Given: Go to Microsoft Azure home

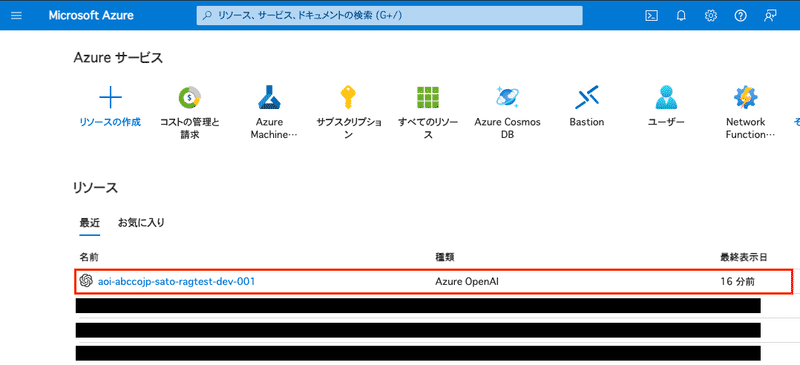Looking at the screenshot, I should (91, 15).
